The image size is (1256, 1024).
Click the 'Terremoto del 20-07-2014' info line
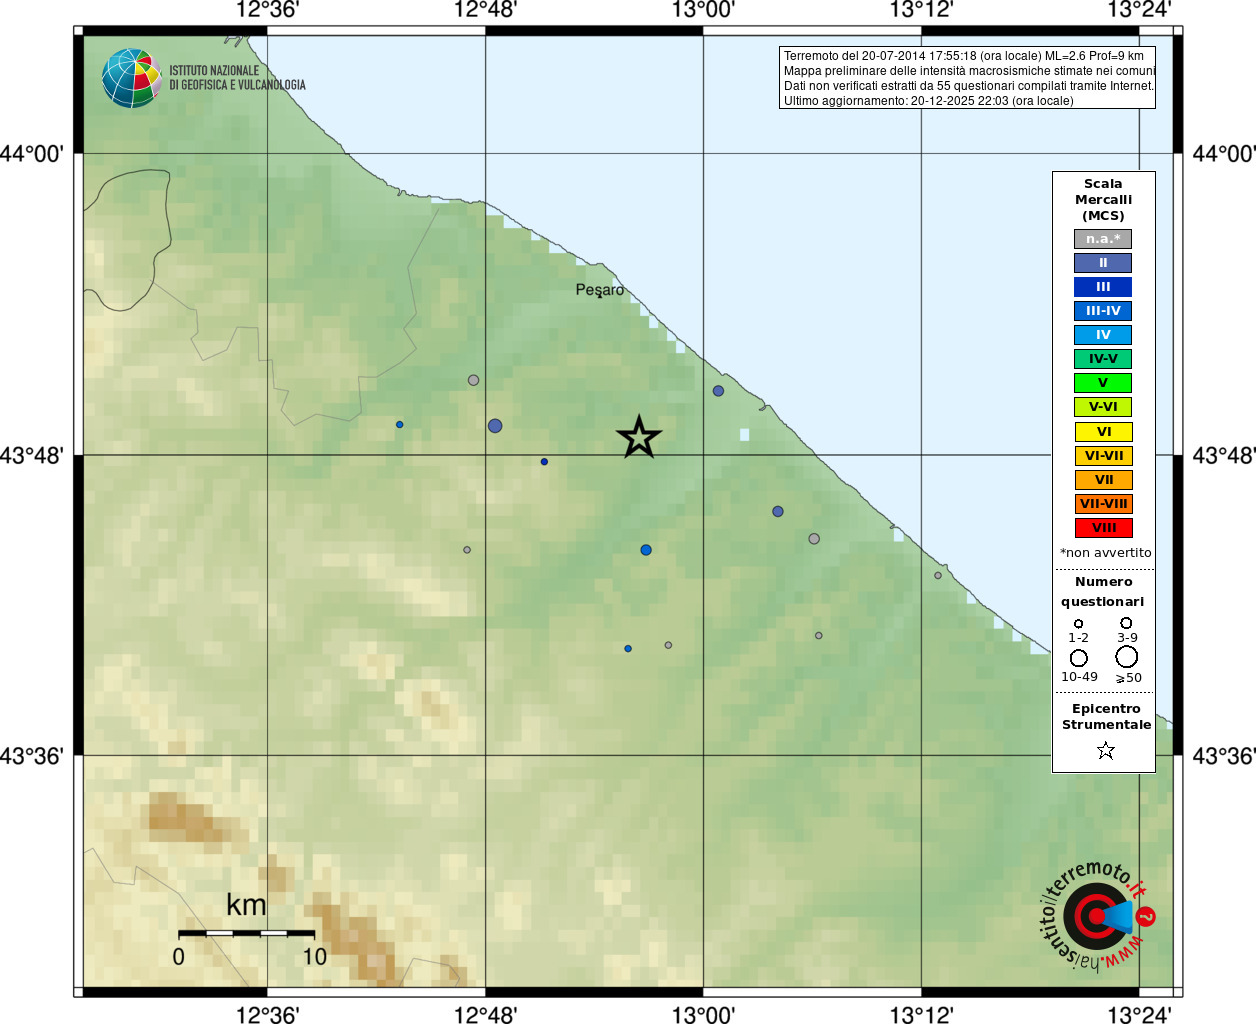(x=964, y=56)
